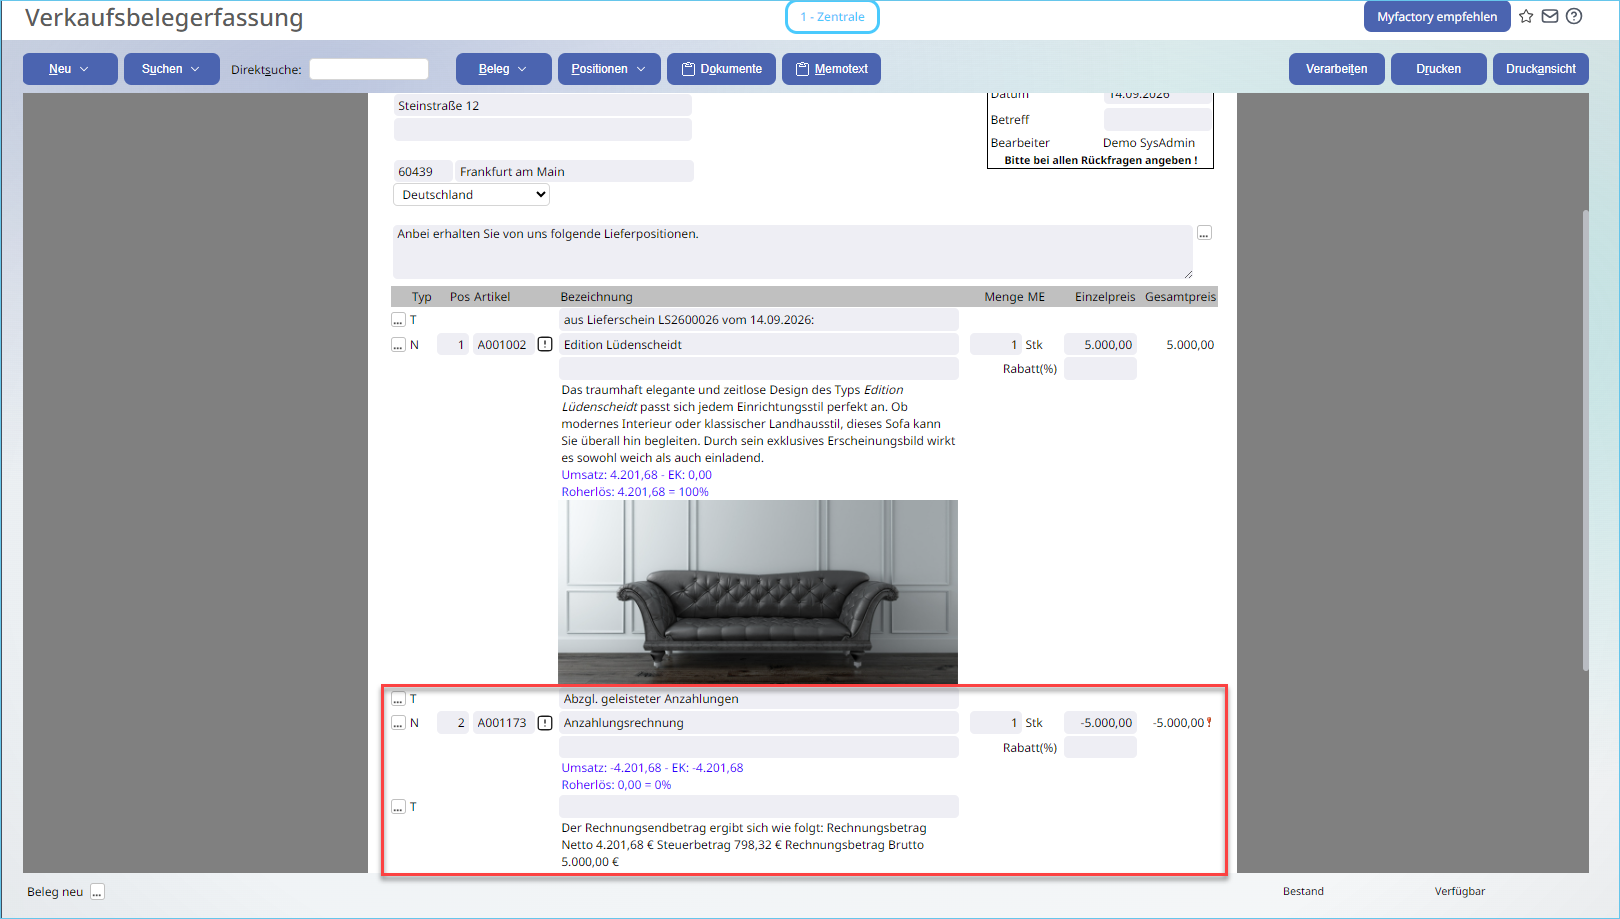Click the Einzelpreis field -5.000,00
The image size is (1620, 919).
[x=1100, y=722]
